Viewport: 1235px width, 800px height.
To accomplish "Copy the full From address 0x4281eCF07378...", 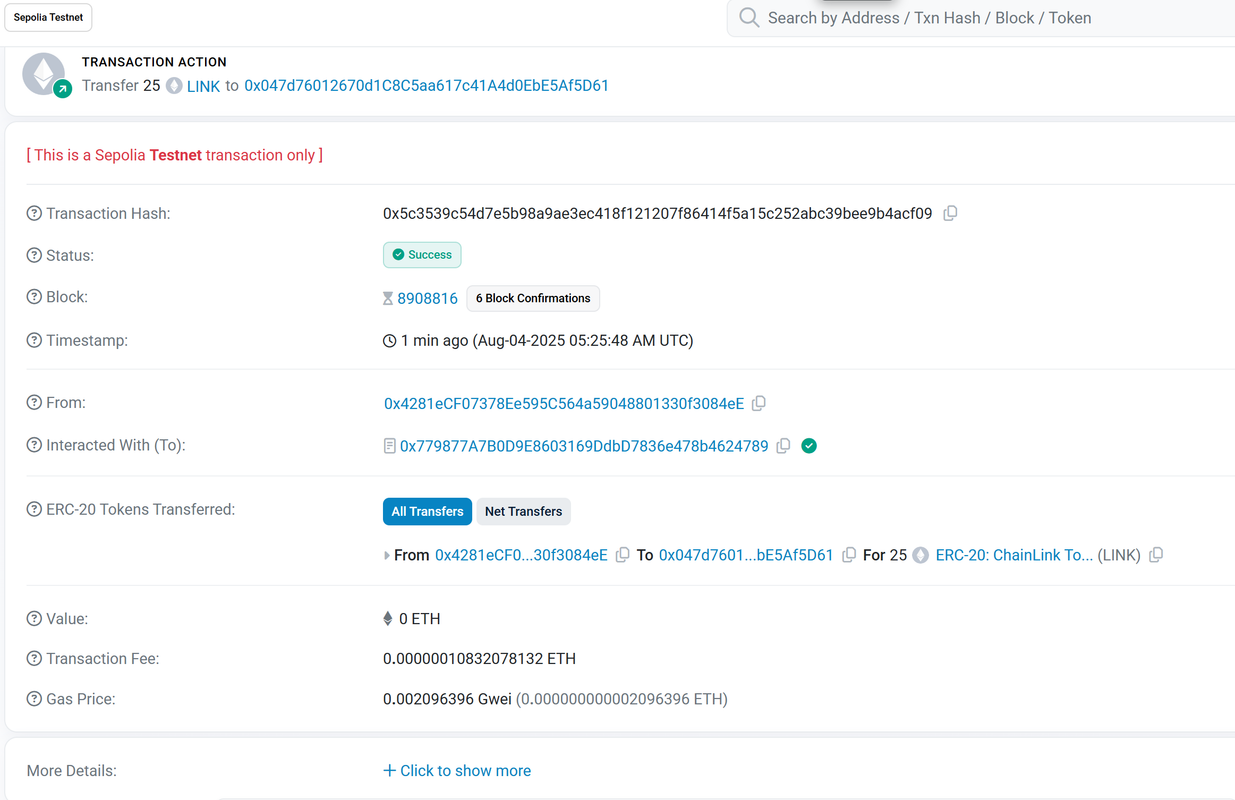I will 759,404.
